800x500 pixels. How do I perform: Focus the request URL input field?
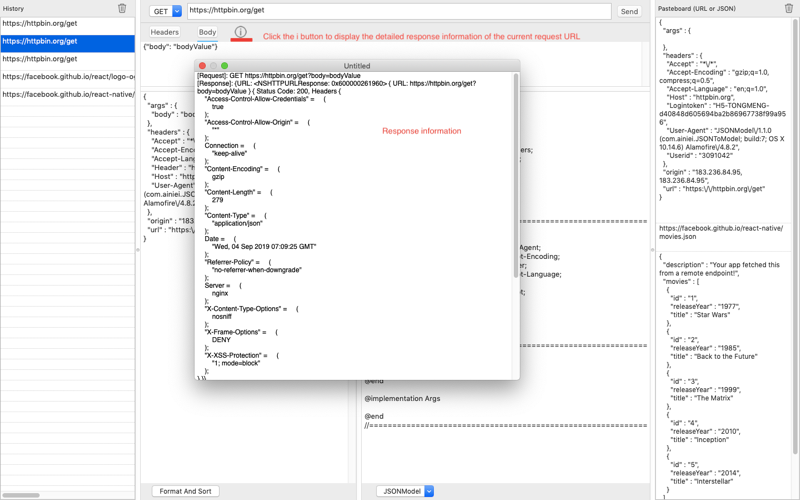click(x=399, y=11)
